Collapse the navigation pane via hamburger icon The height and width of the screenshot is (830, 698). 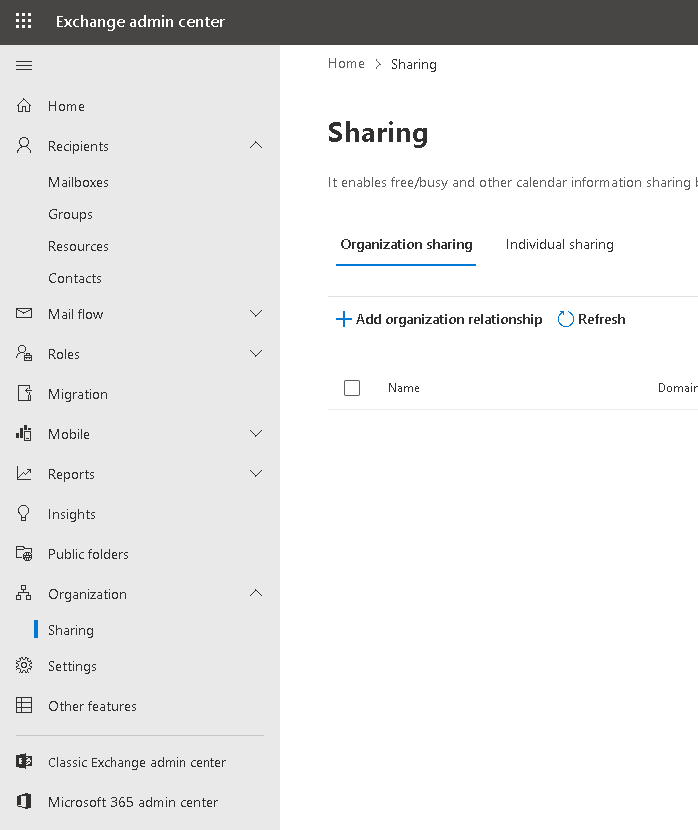(24, 65)
